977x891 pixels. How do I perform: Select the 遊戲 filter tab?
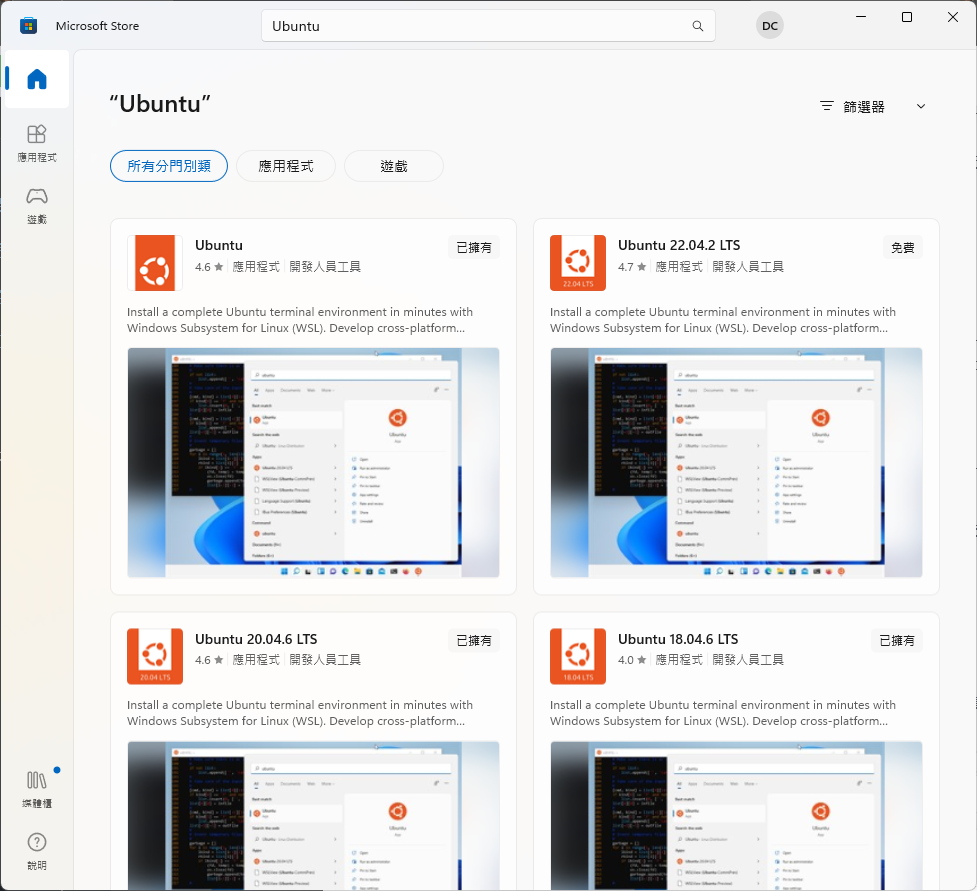[394, 166]
